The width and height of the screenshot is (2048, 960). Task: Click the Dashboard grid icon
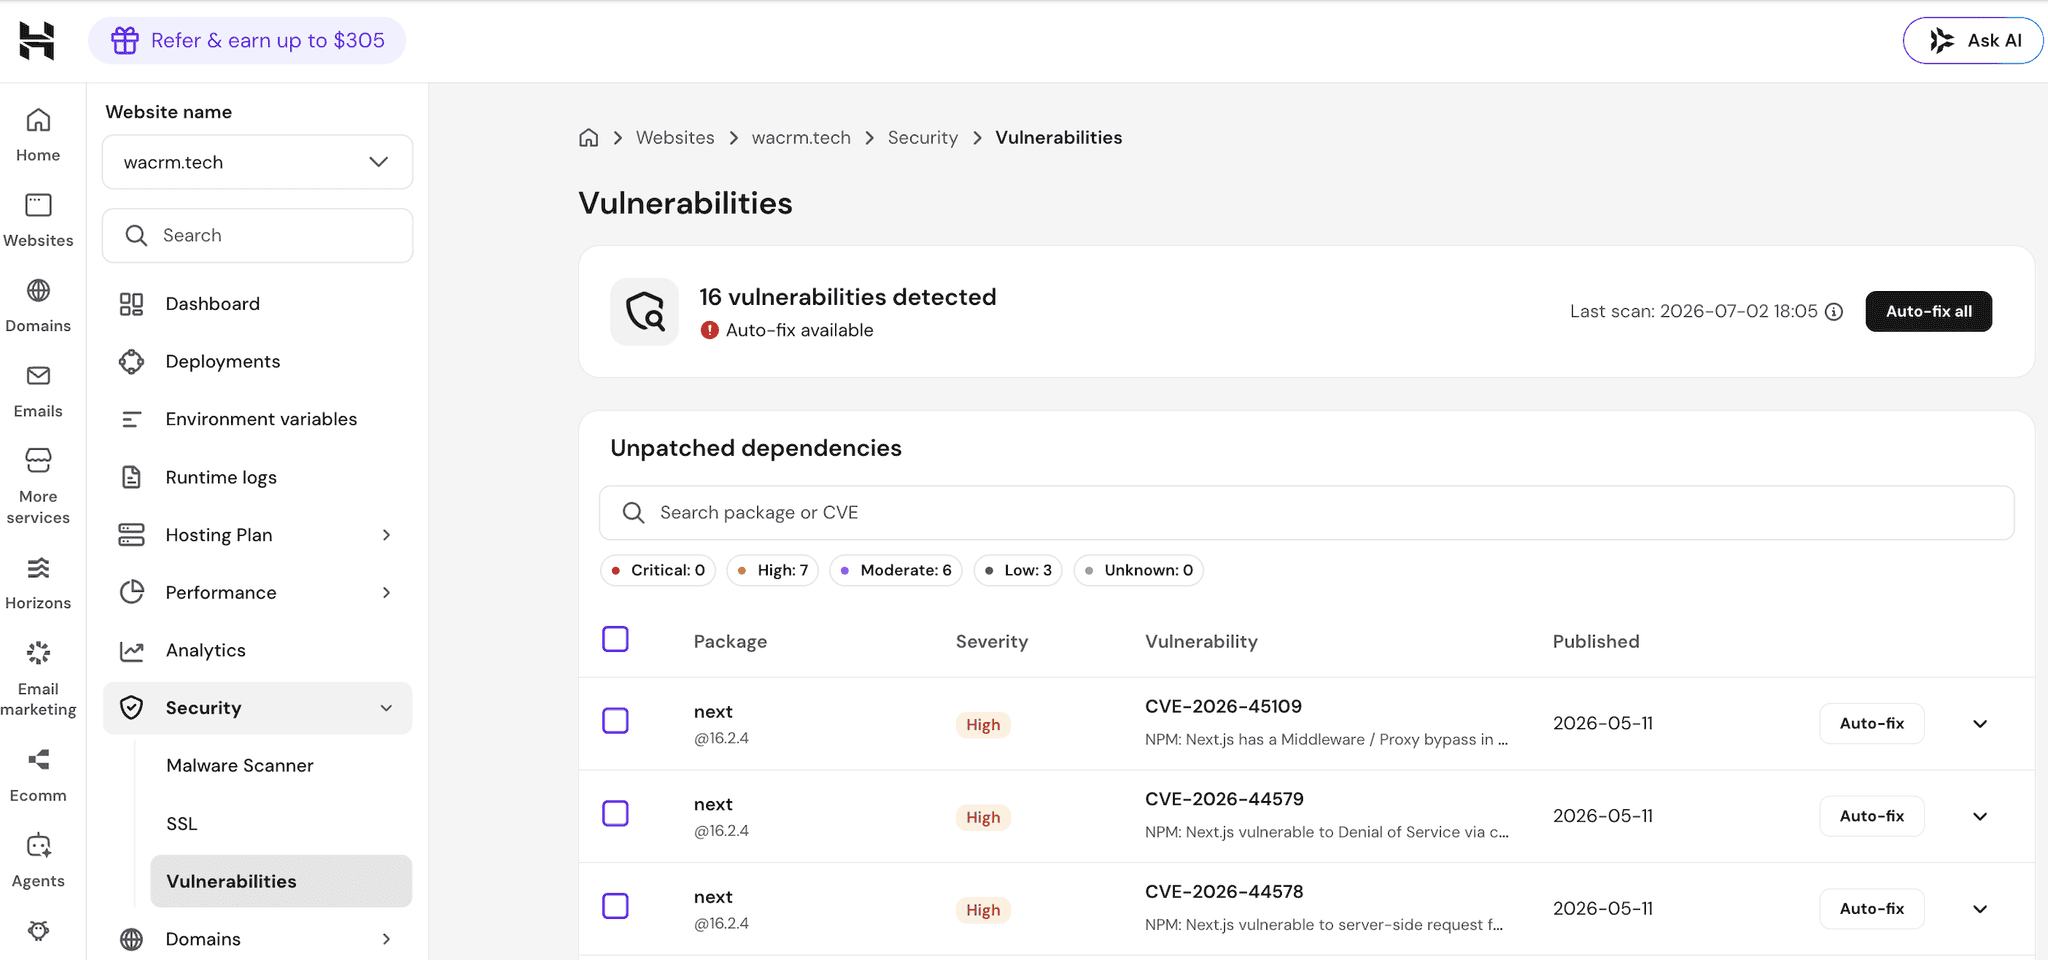click(131, 304)
